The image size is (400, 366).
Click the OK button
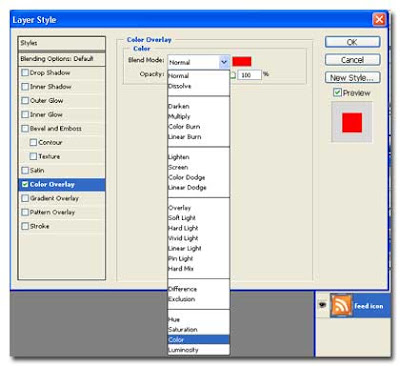tap(352, 42)
